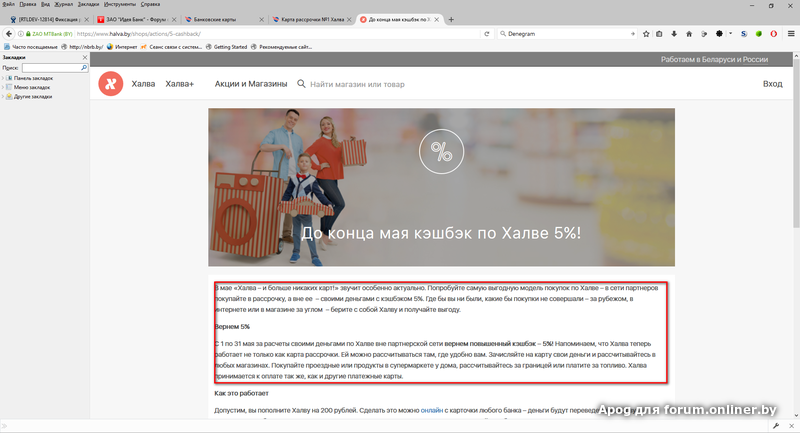Viewport: 800px width, 433px height.
Task: Close the bottom developer bar
Action: 792,426
